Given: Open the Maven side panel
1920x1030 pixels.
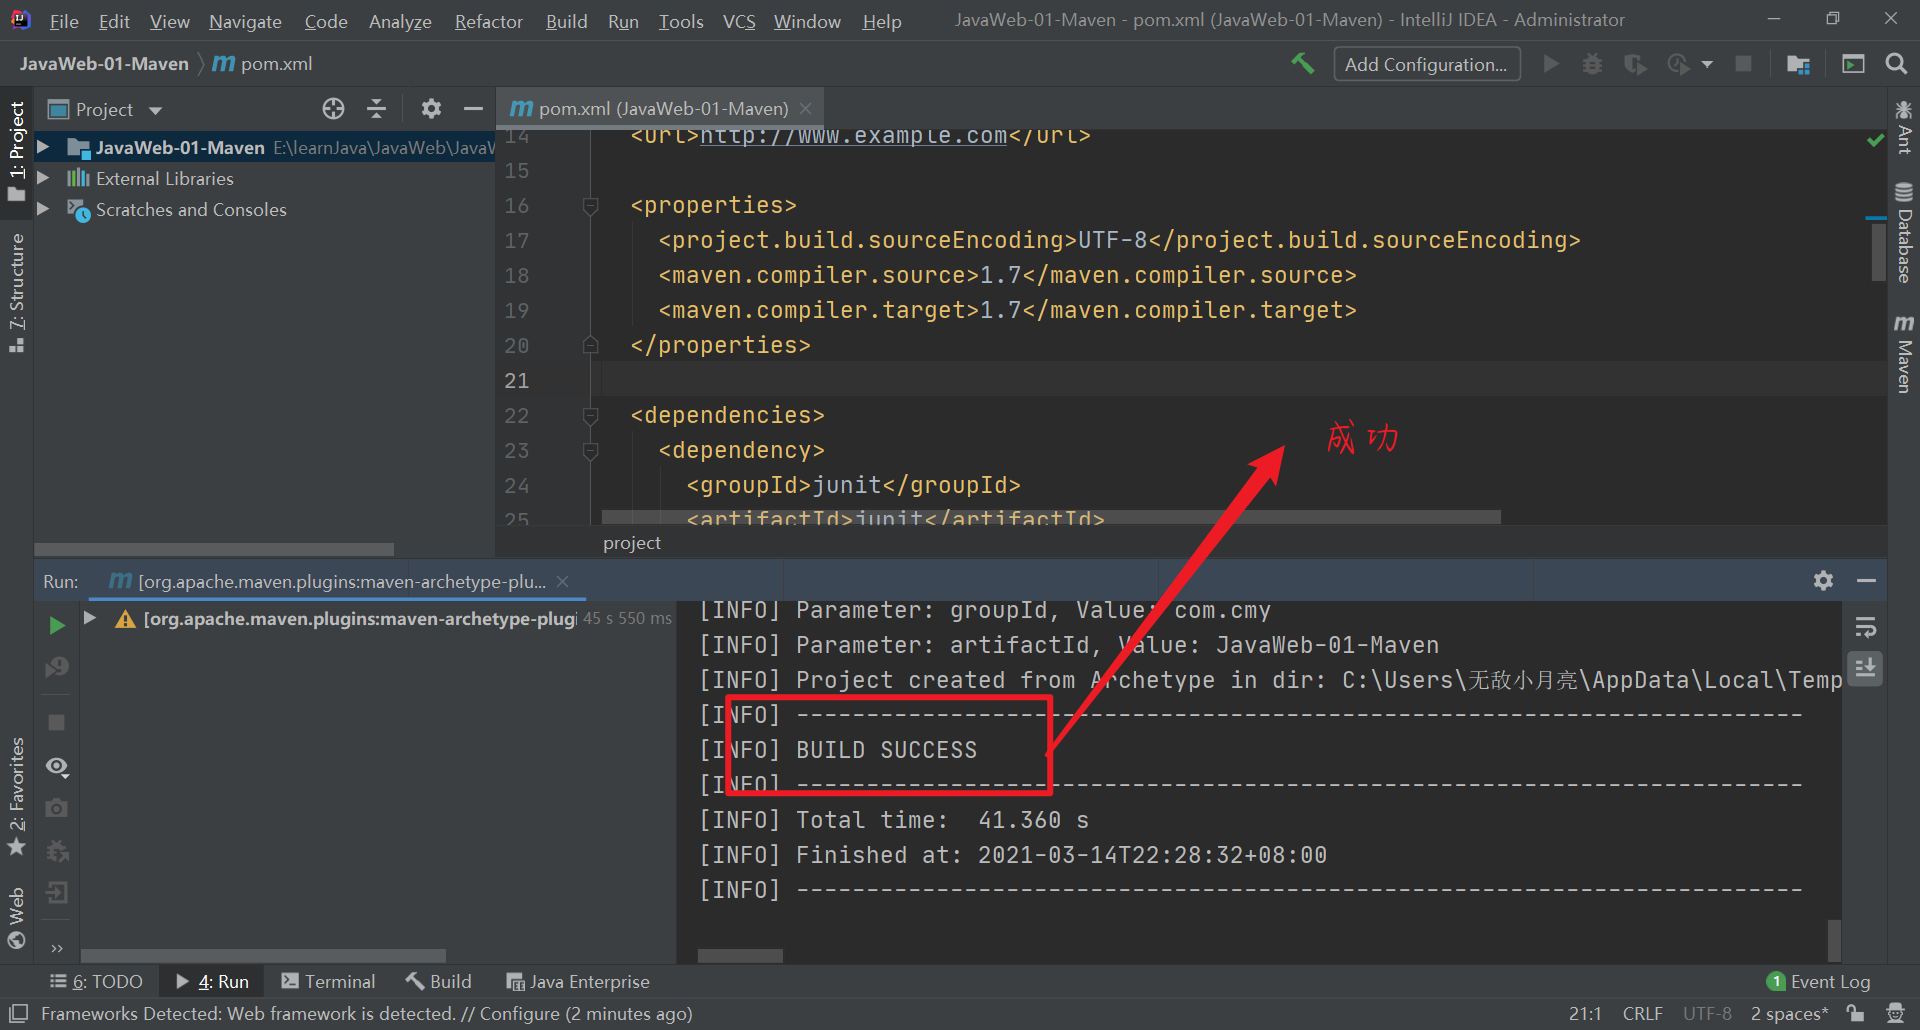Looking at the screenshot, I should coord(1904,354).
